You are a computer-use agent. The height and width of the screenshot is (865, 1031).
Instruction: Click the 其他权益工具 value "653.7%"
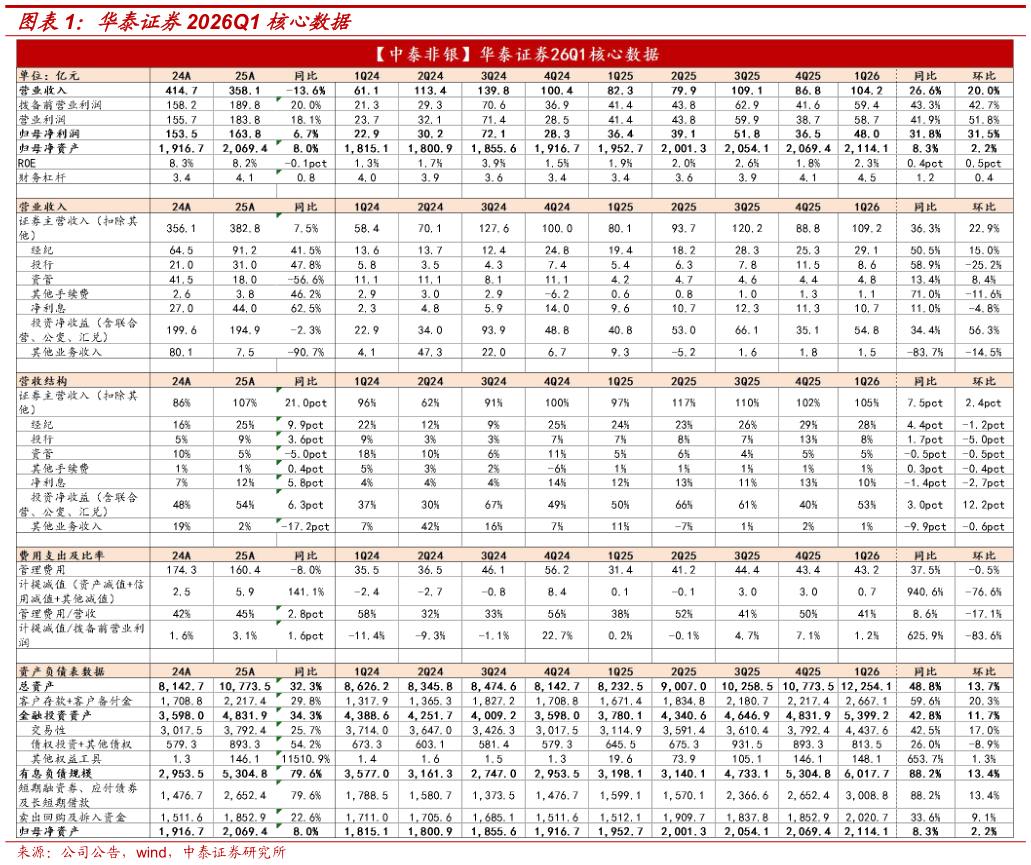925,759
